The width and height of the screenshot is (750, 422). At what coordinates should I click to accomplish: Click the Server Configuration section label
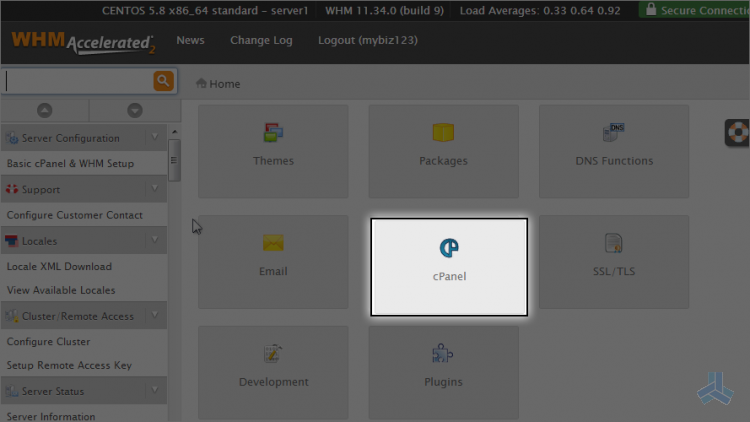coord(71,138)
